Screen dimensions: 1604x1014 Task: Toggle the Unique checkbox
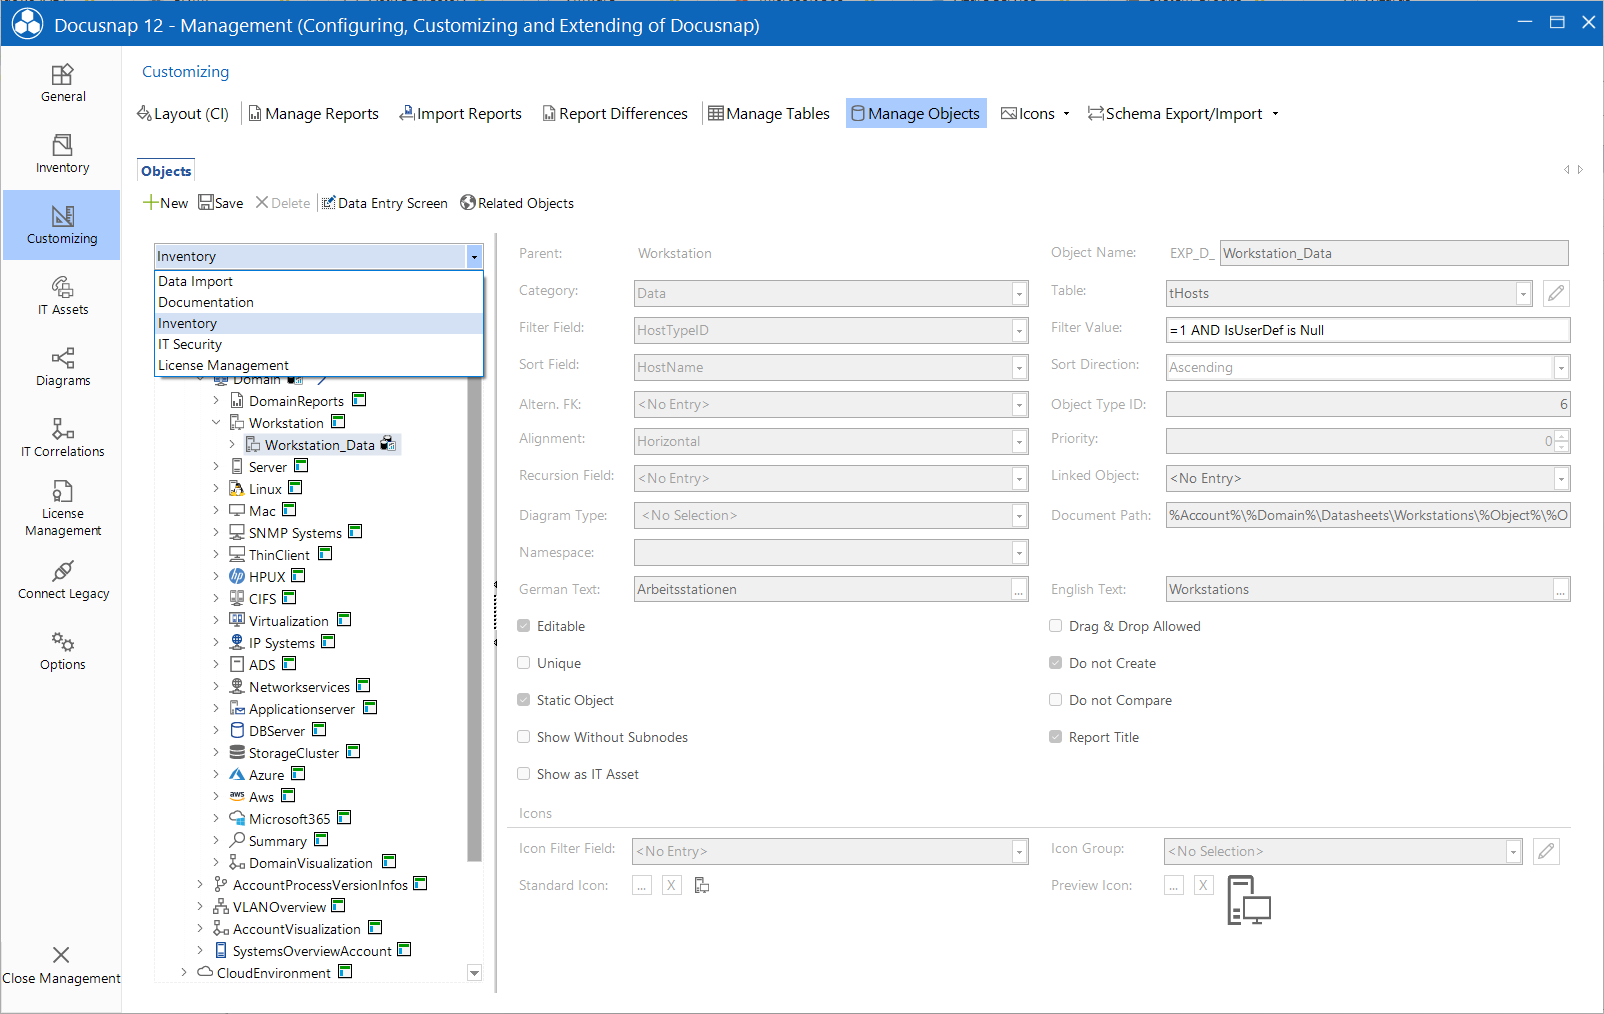[524, 663]
